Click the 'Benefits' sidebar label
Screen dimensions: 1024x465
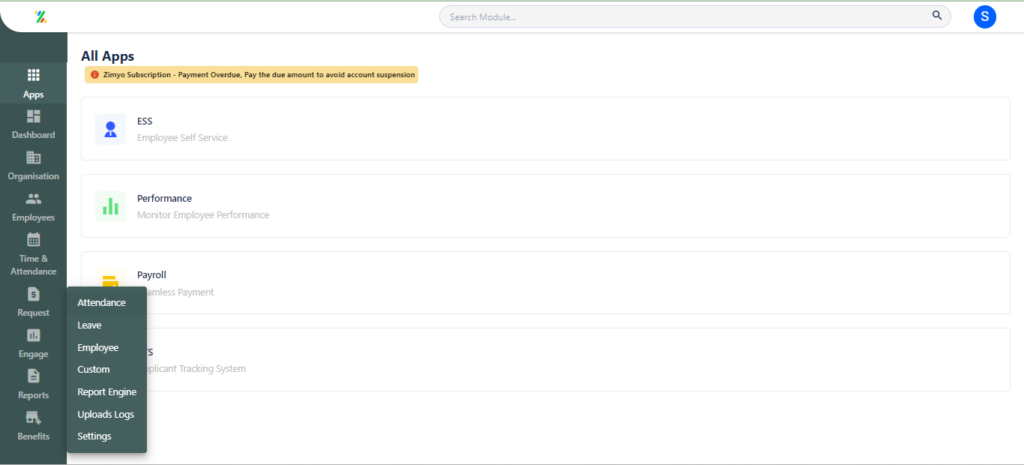pos(33,436)
